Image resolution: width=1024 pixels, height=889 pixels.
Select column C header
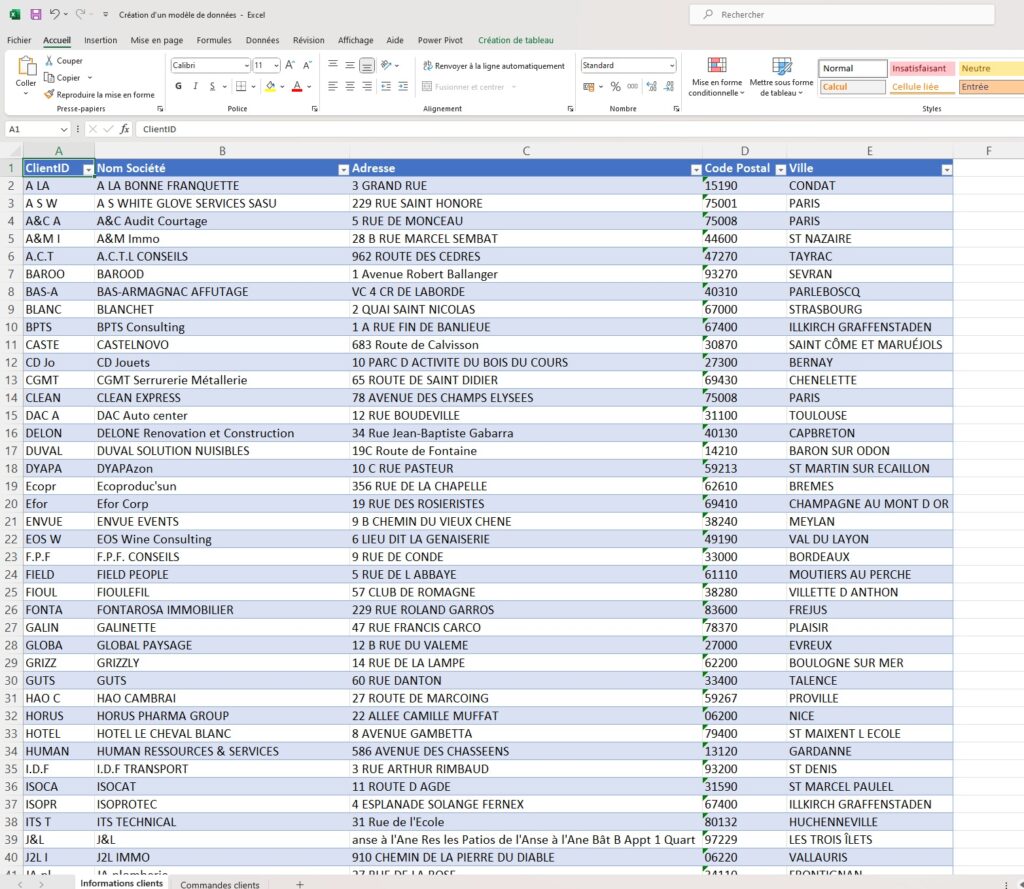click(x=526, y=151)
